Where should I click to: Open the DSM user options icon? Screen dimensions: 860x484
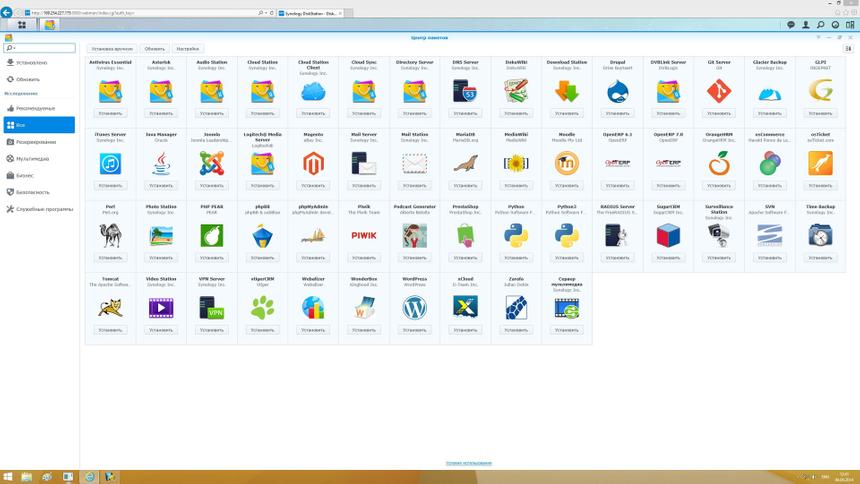pos(806,25)
